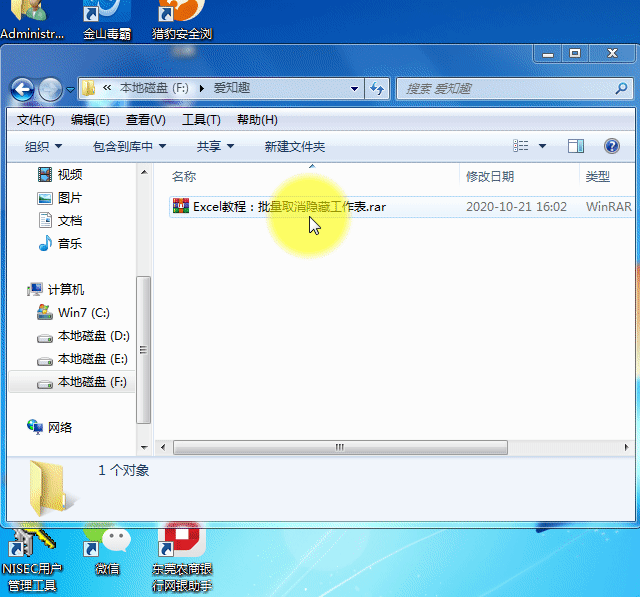Select 音乐 library in navigation pane
The width and height of the screenshot is (640, 597).
coord(60,244)
